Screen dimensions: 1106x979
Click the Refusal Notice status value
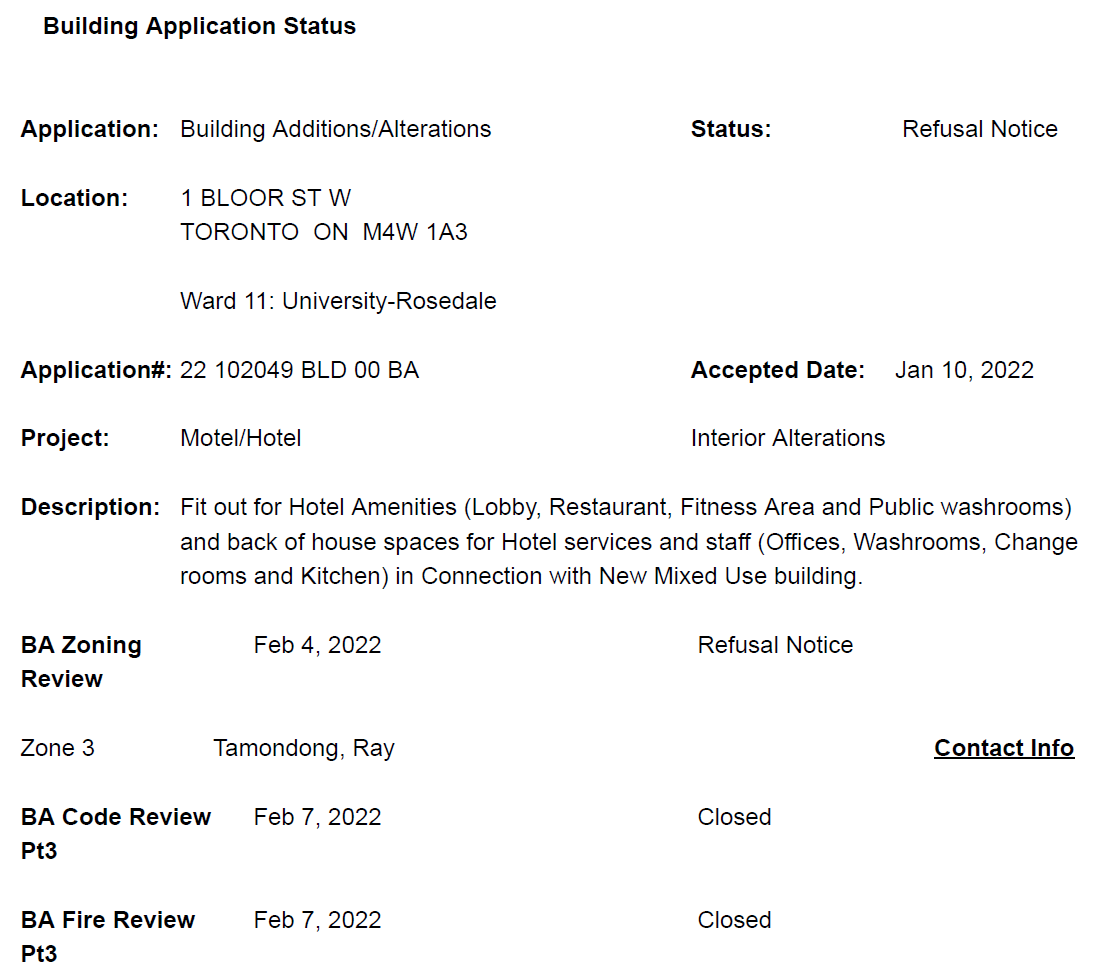pos(979,129)
